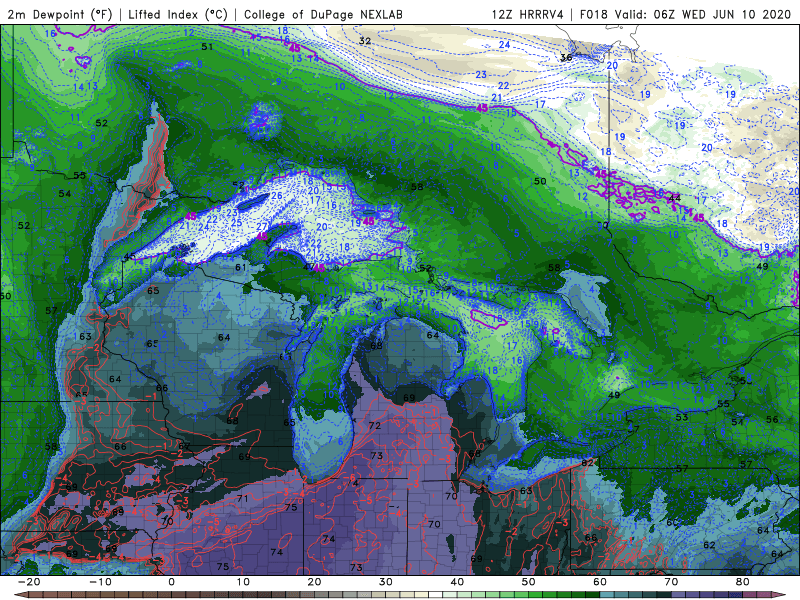800x600 pixels.
Task: Click the "12Z HRRRV4" model run label
Action: click(x=527, y=14)
